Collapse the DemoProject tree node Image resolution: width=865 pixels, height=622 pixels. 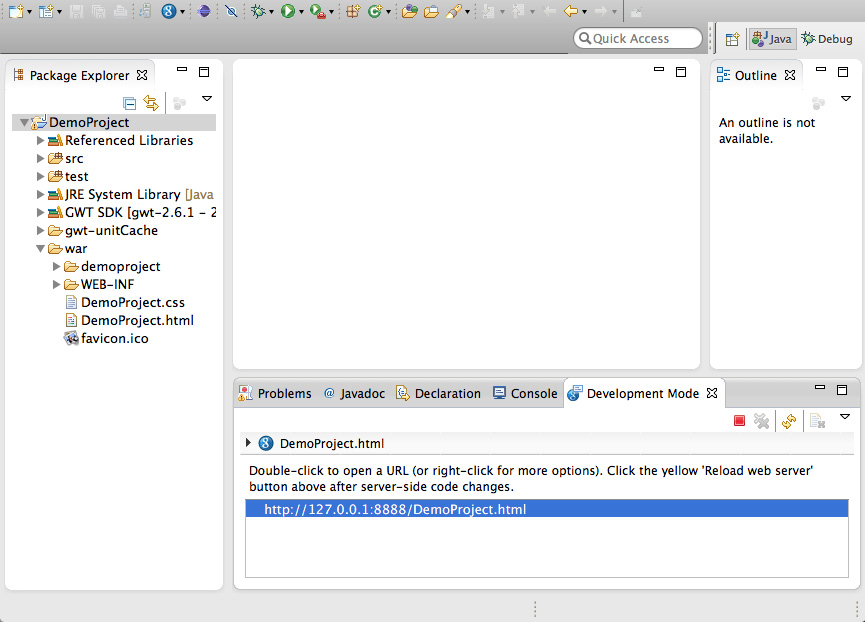pyautogui.click(x=24, y=122)
